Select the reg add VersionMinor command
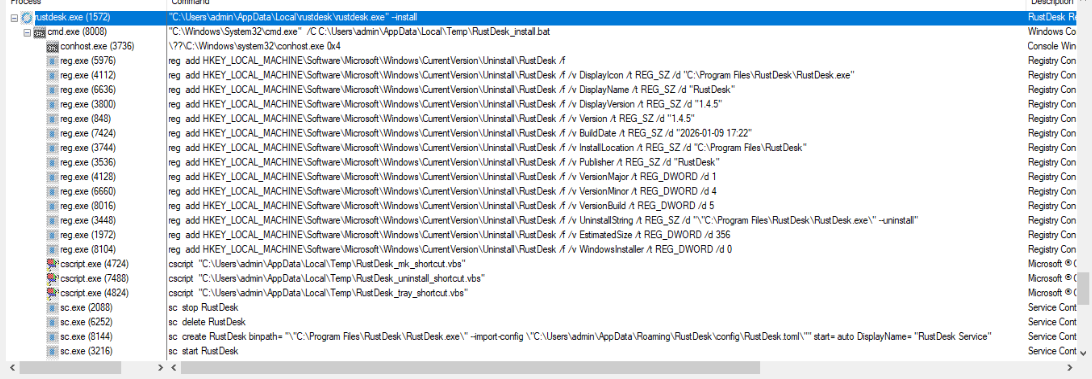Screen dimensions: 1092x379 click(442, 191)
